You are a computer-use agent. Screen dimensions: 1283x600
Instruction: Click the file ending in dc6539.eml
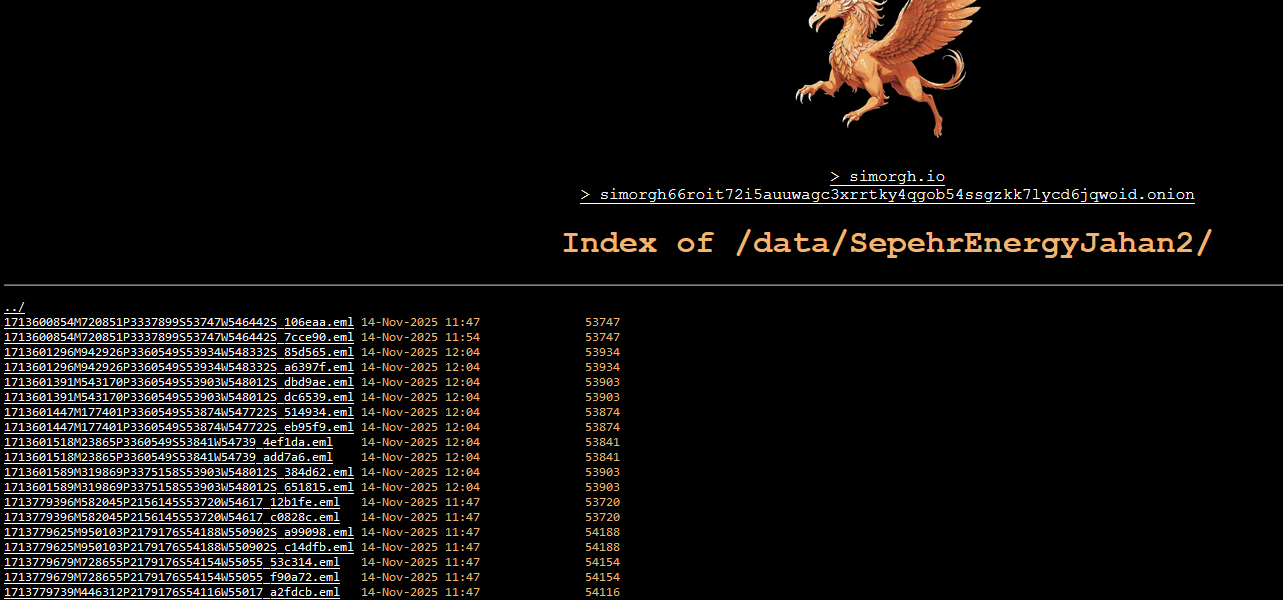[x=178, y=397]
